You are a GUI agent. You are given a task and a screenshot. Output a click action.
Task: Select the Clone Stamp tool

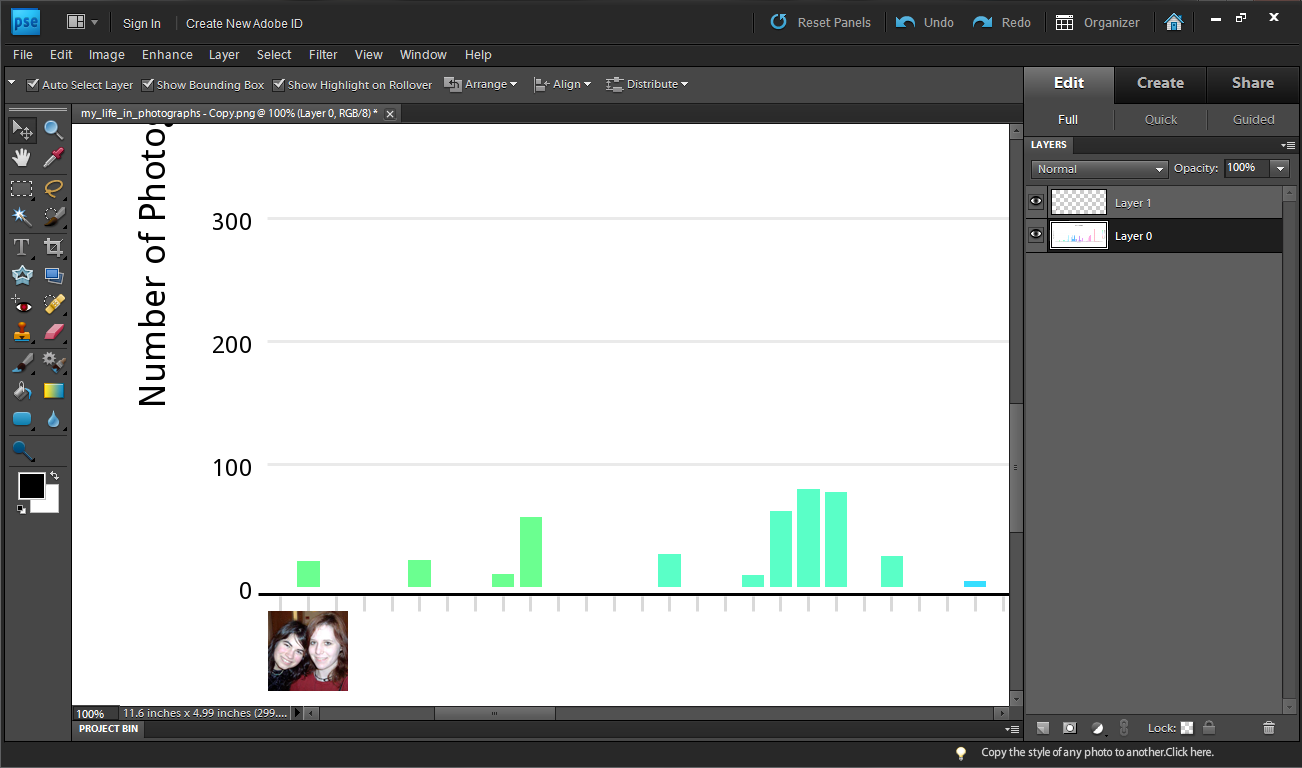22,332
